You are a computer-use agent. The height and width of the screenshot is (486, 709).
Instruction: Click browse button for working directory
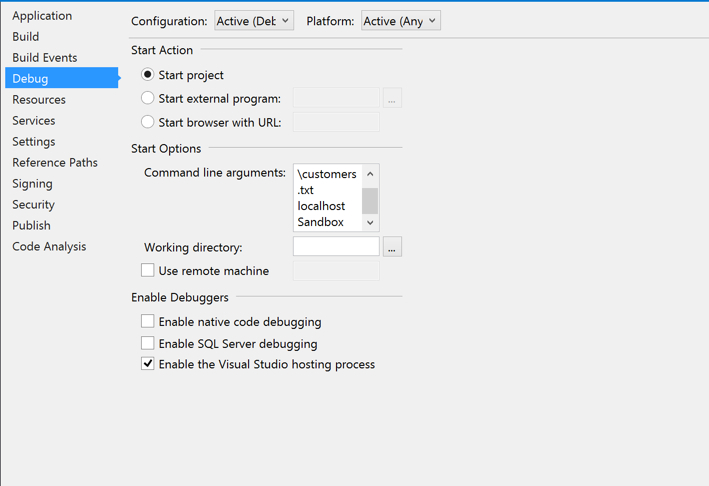[392, 247]
